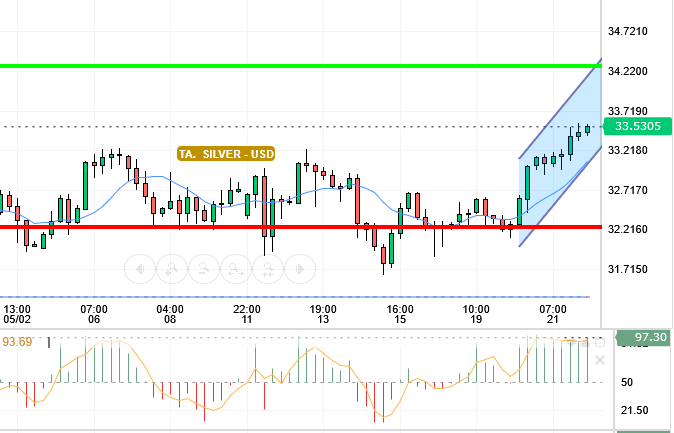
Task: Click the 50 level label on indicator axis
Action: tap(627, 382)
